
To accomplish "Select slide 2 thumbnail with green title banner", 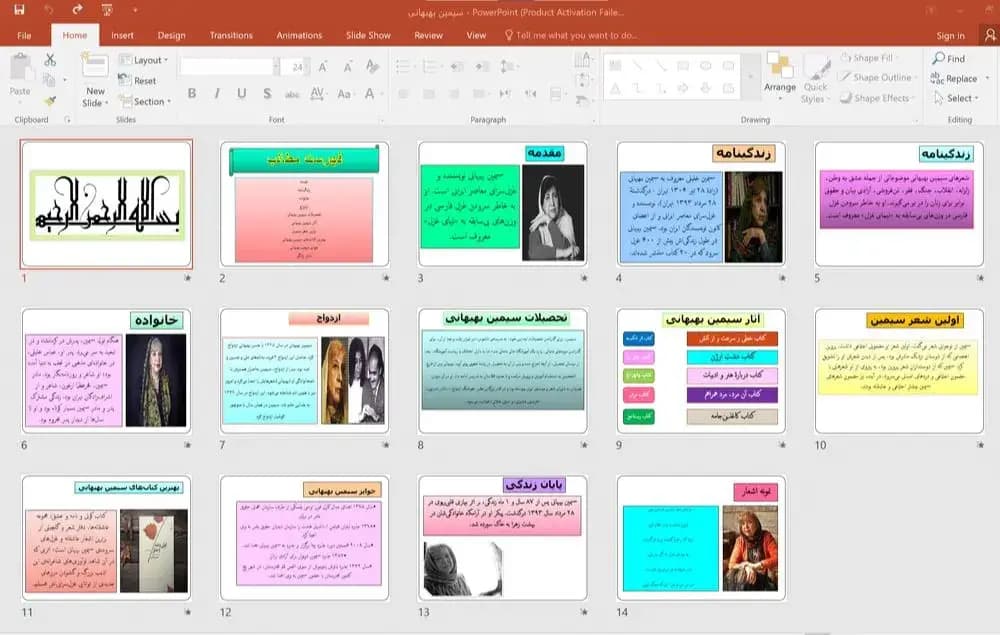I will tap(304, 203).
